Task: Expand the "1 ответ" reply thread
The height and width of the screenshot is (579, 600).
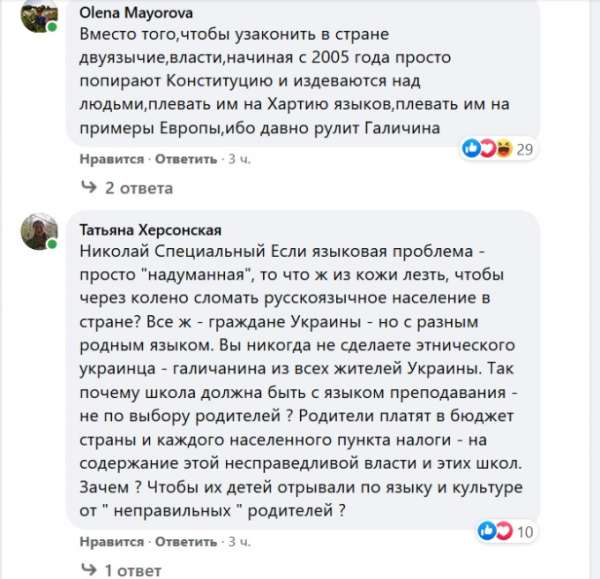Action: [x=133, y=569]
